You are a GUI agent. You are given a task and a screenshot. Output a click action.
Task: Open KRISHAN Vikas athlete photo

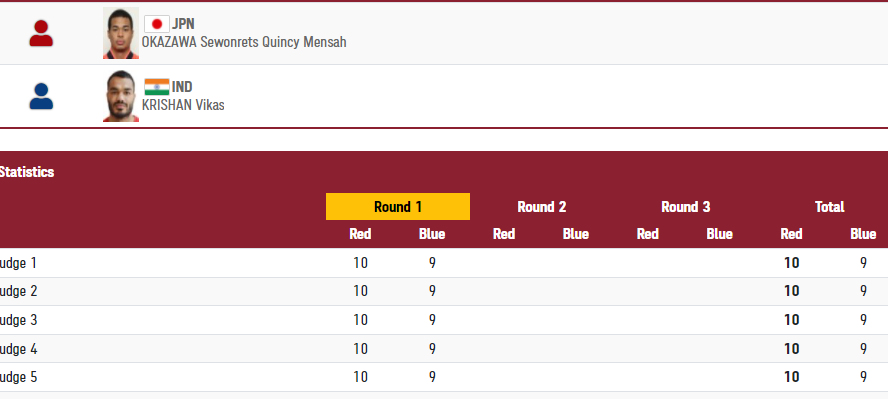pos(121,96)
